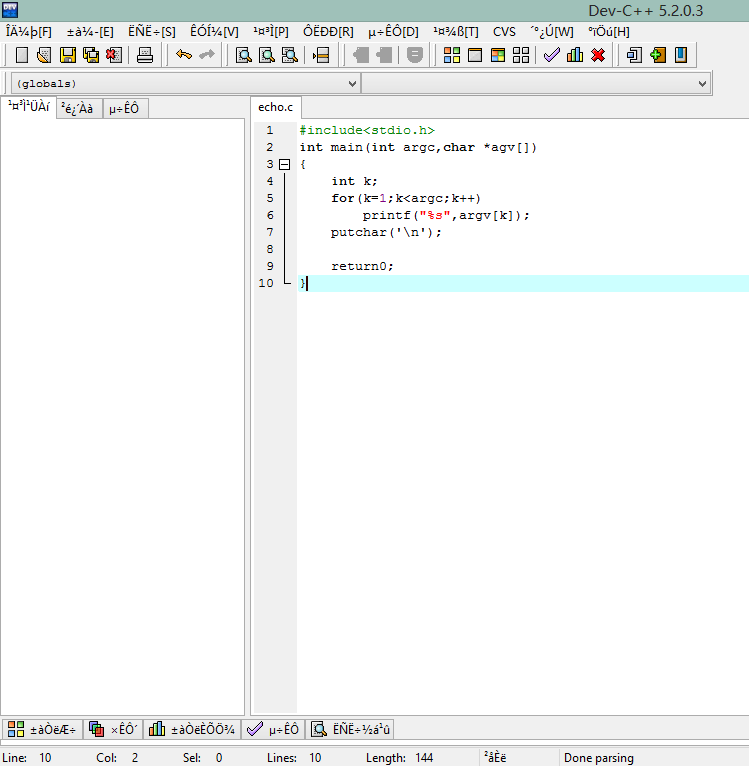The width and height of the screenshot is (749, 766).
Task: Compile using the four-colored-squares toolbar icon
Action: click(x=452, y=55)
